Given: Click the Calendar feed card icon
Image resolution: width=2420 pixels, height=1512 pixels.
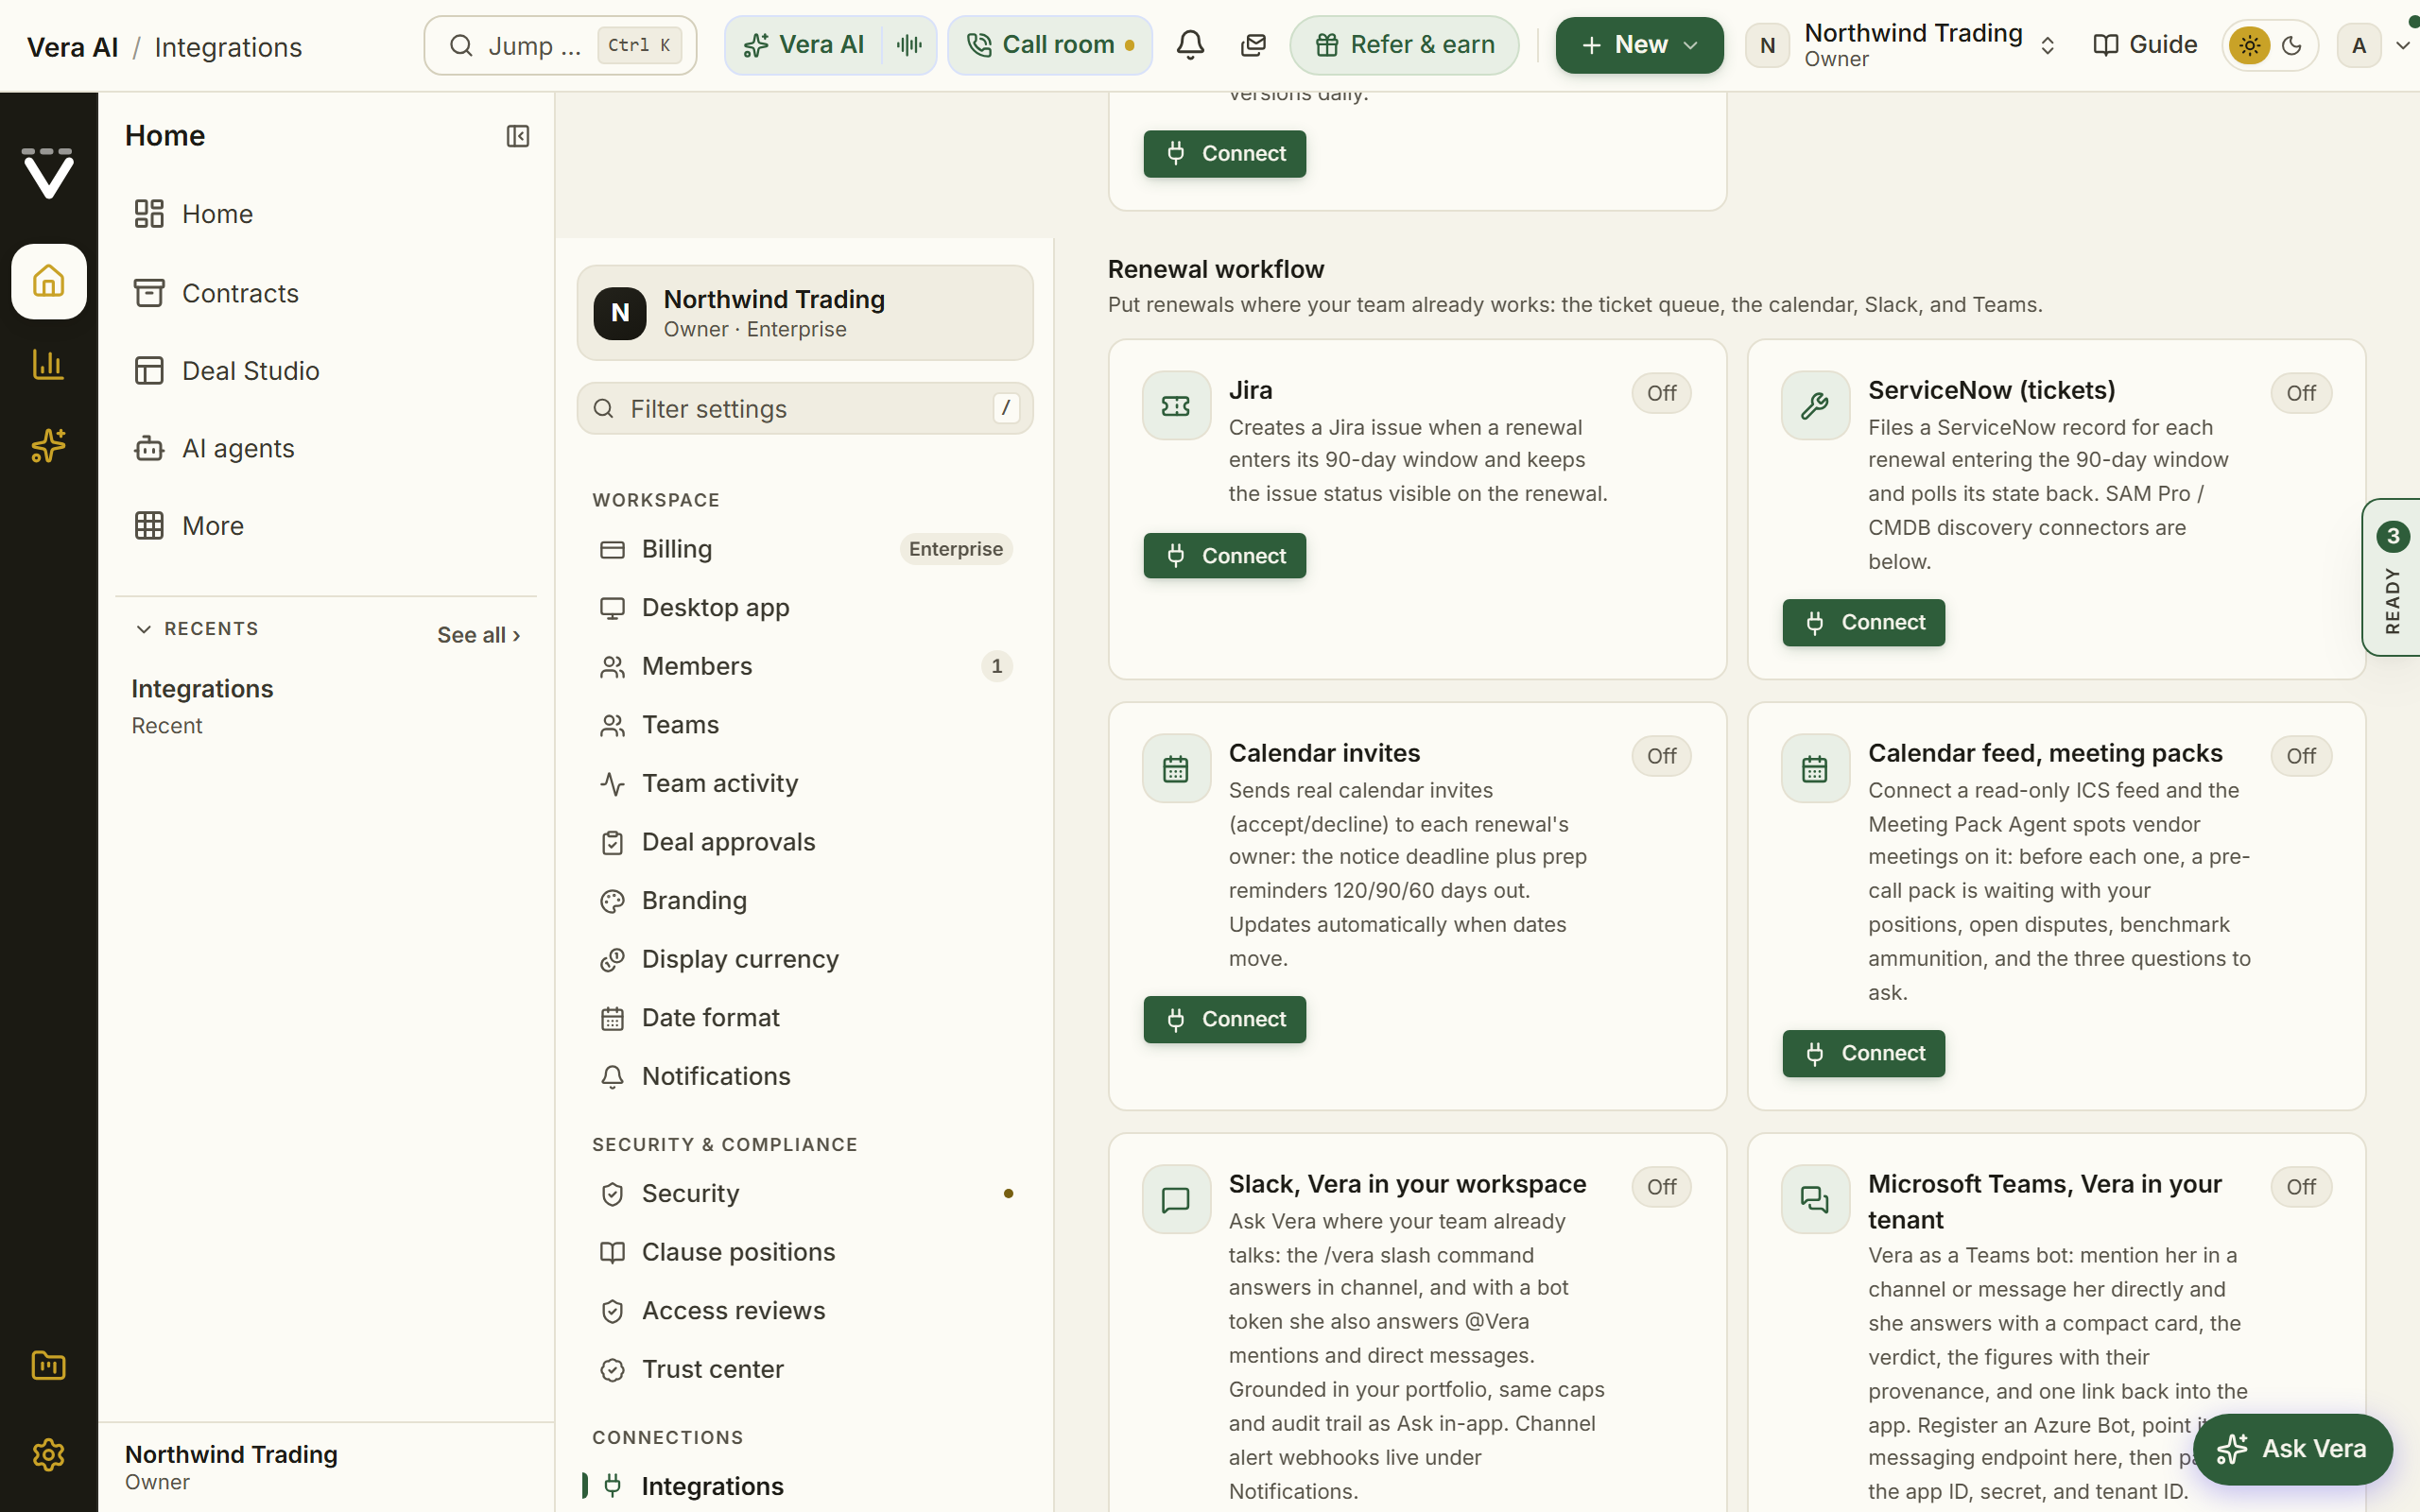Looking at the screenshot, I should click(x=1815, y=768).
